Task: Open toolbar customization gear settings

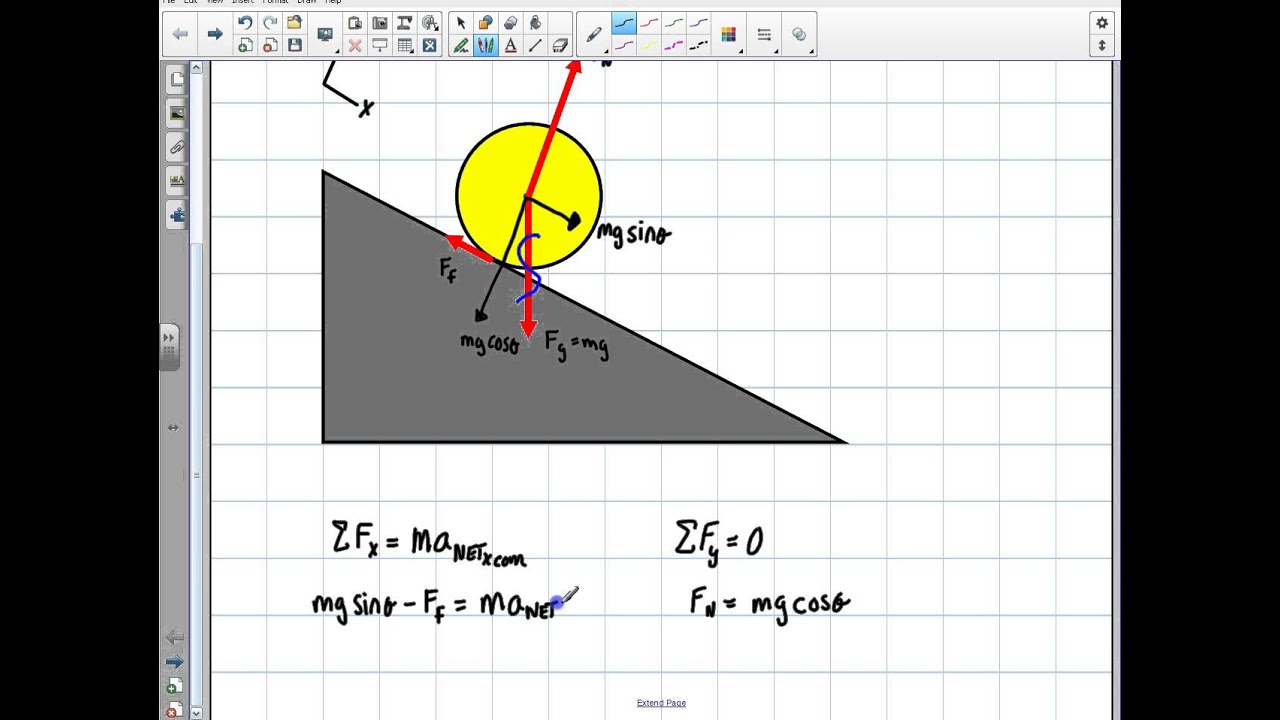Action: (x=1102, y=23)
